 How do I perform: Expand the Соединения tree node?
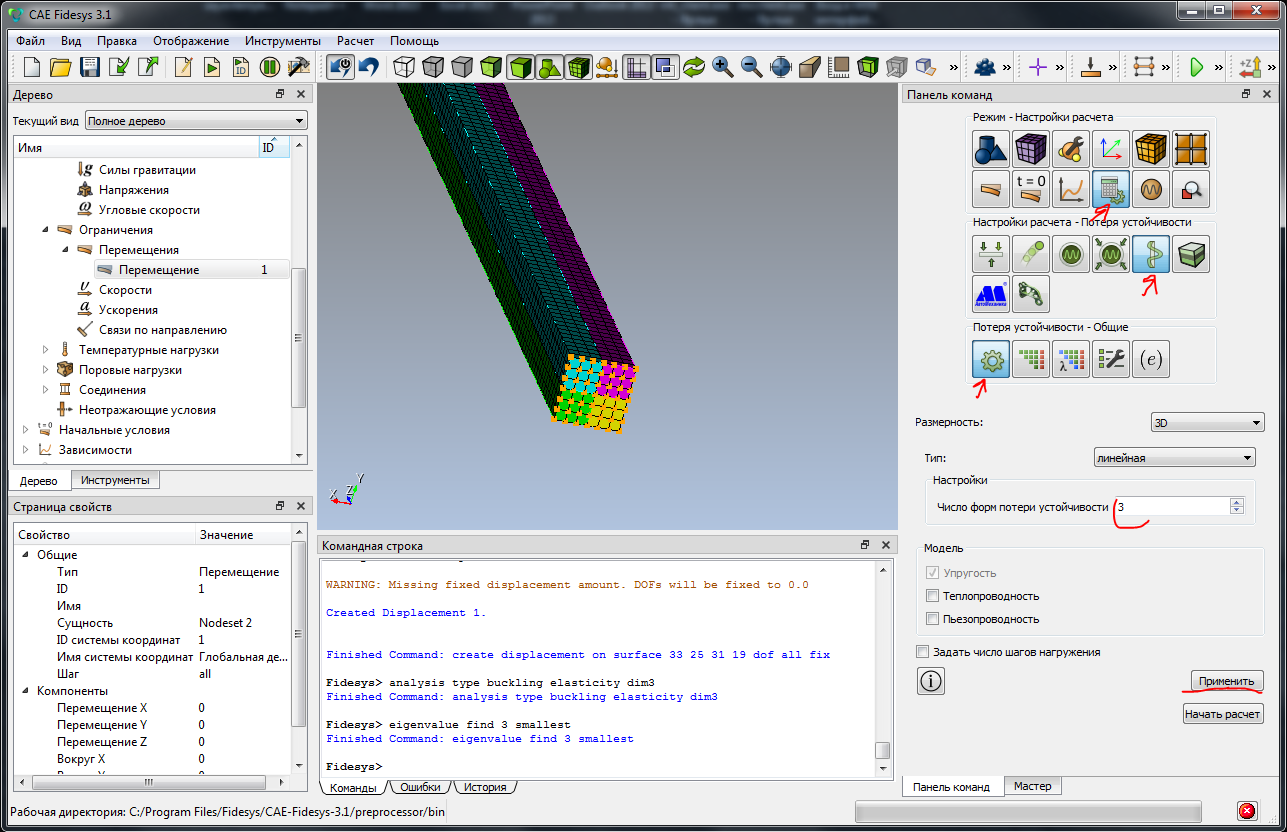point(45,390)
